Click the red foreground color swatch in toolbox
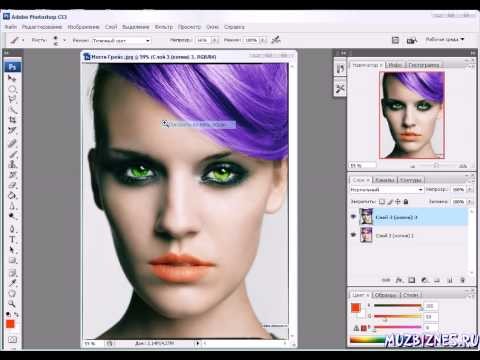The width and height of the screenshot is (480, 360). (10, 324)
